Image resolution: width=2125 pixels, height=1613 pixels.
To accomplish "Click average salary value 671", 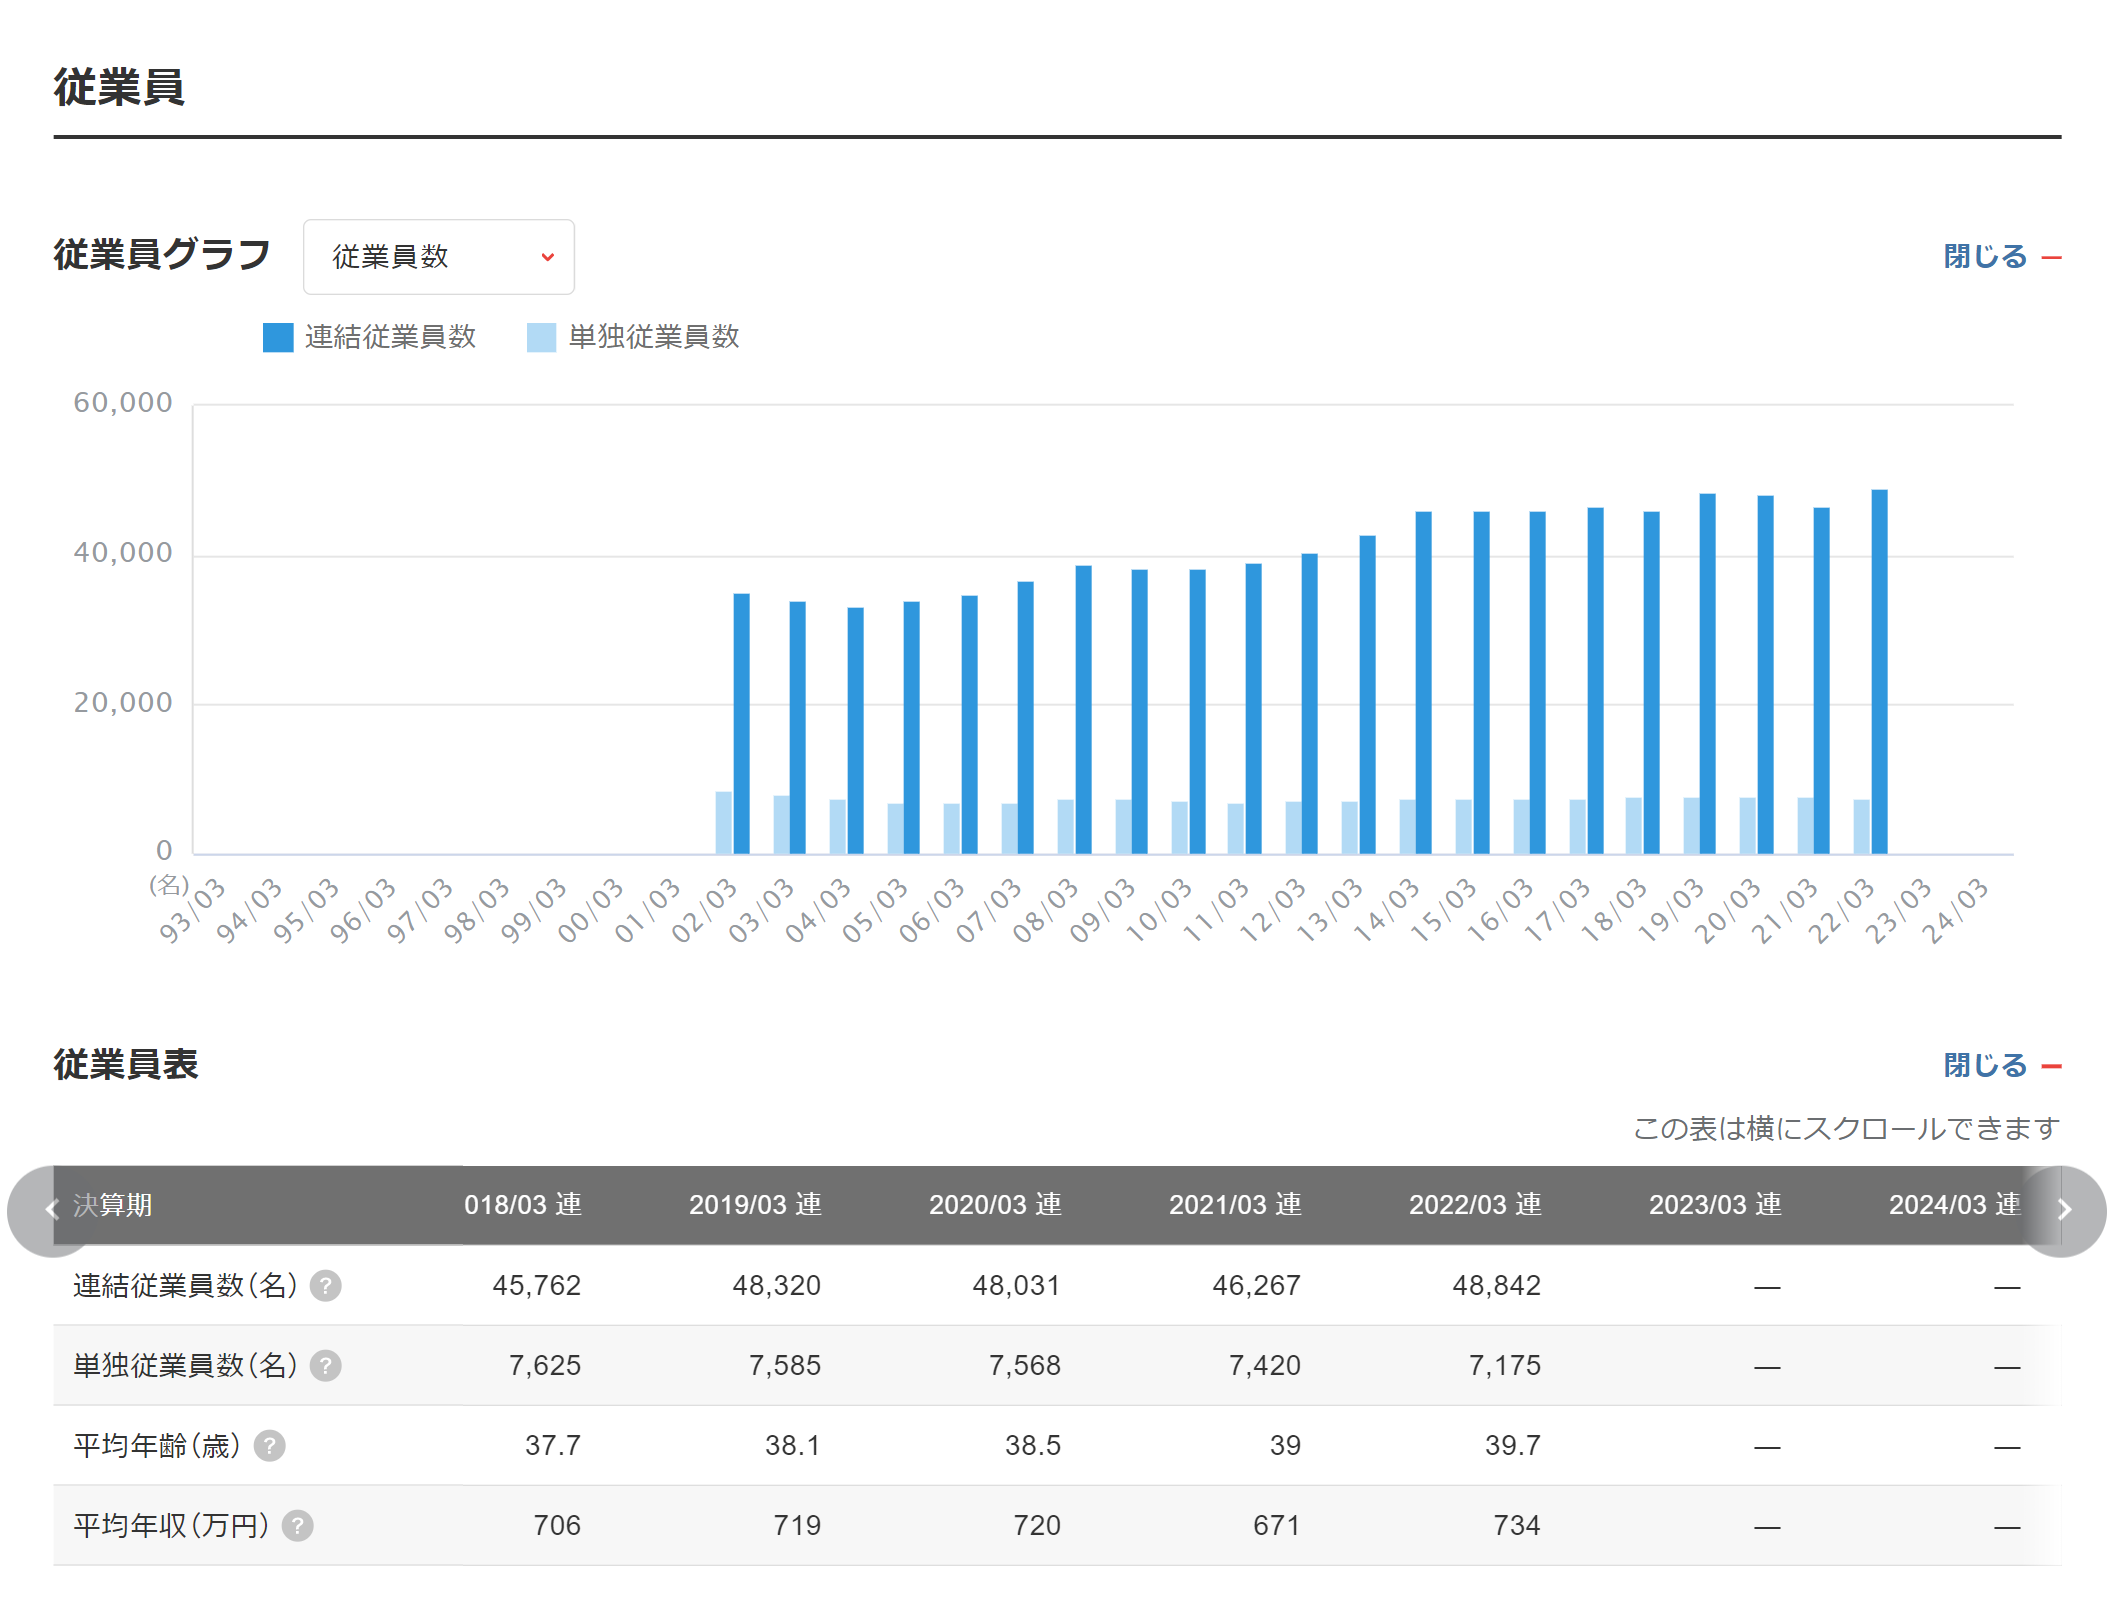I will point(1277,1525).
